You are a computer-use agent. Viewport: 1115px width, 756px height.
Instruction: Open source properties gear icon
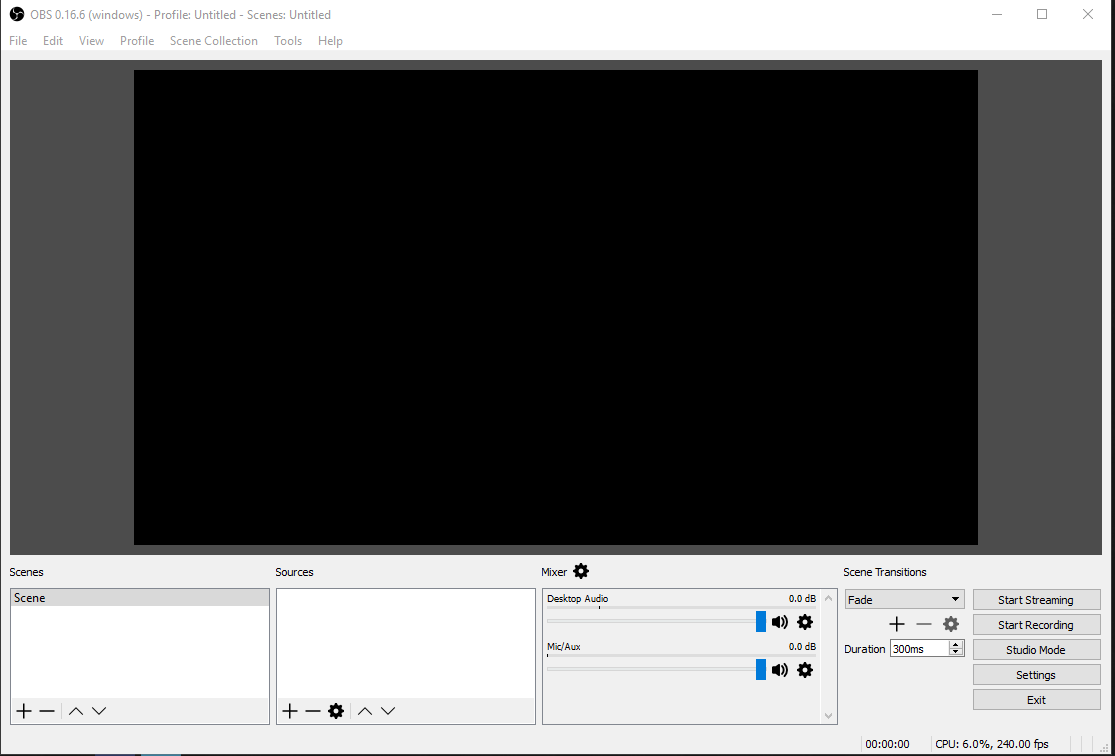coord(336,710)
